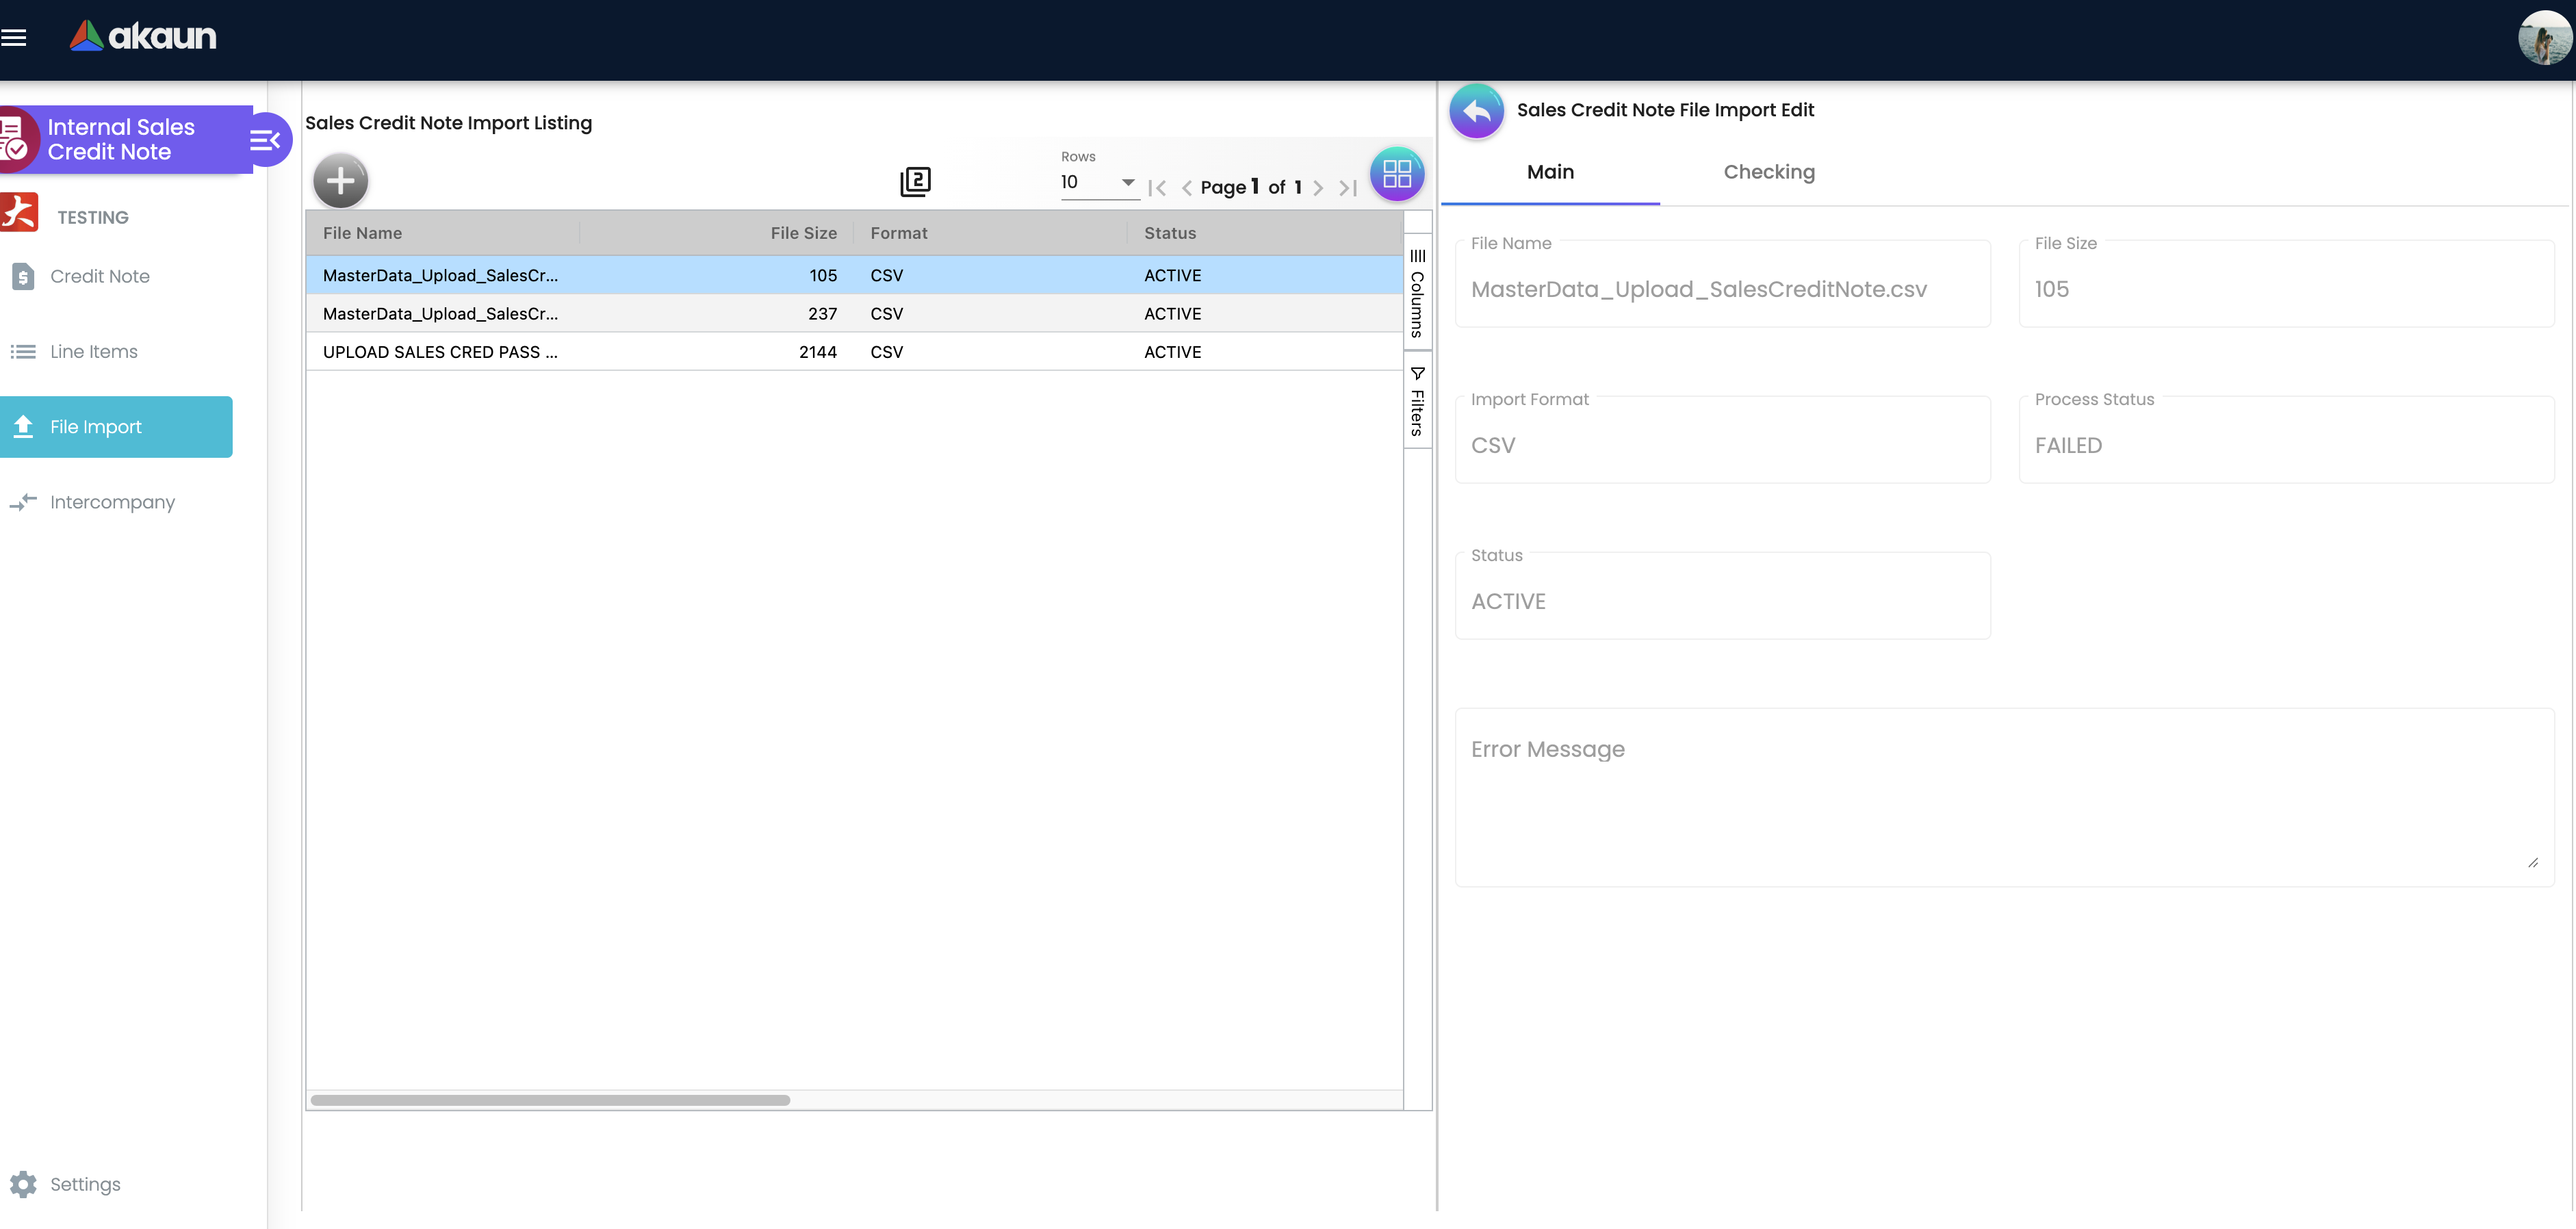The width and height of the screenshot is (2576, 1229).
Task: Open the hamburger main menu
Action: pos(14,38)
